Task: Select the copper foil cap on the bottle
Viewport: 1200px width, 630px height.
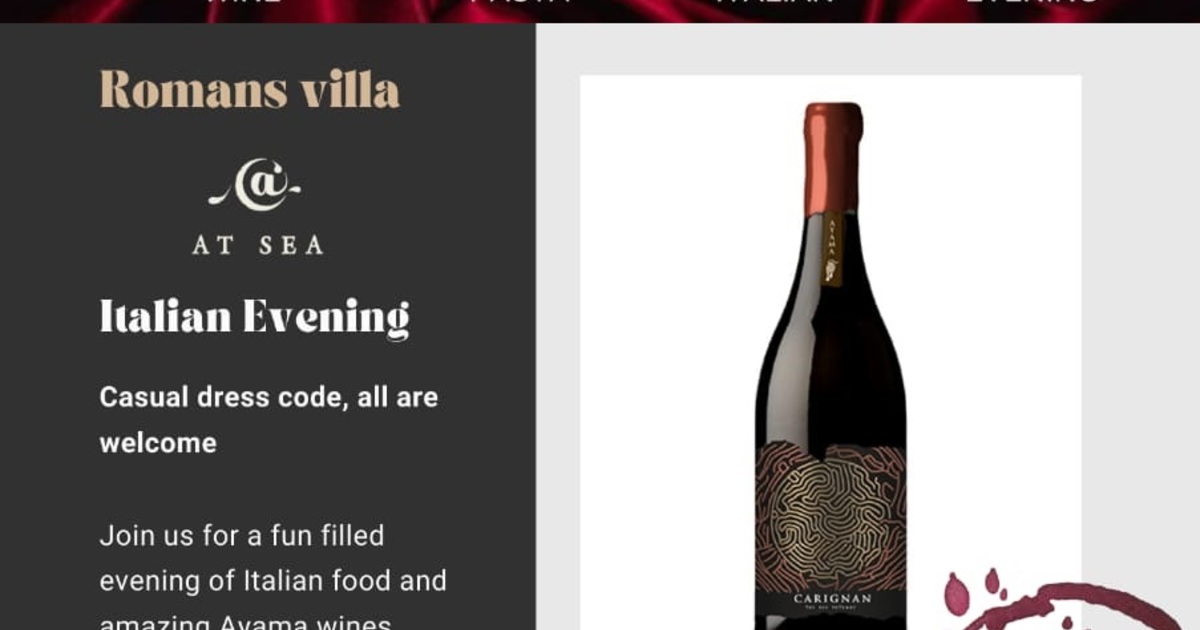Action: coord(833,157)
